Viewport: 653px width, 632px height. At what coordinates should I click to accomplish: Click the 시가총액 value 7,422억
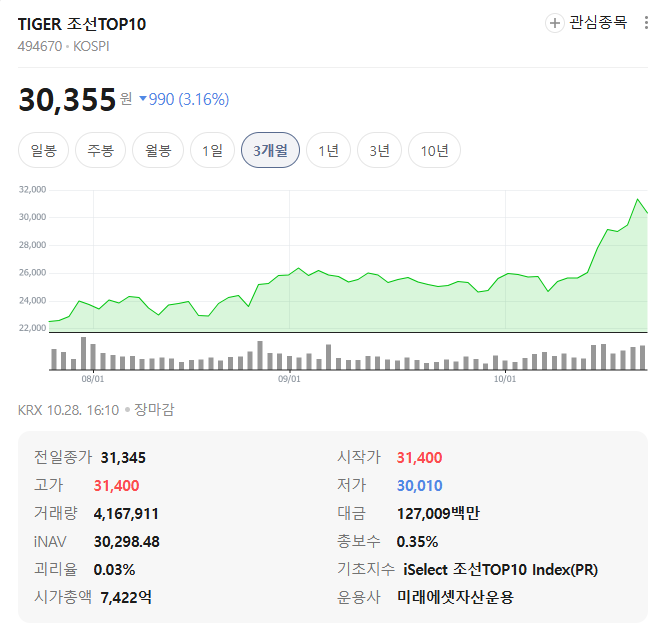point(126,598)
